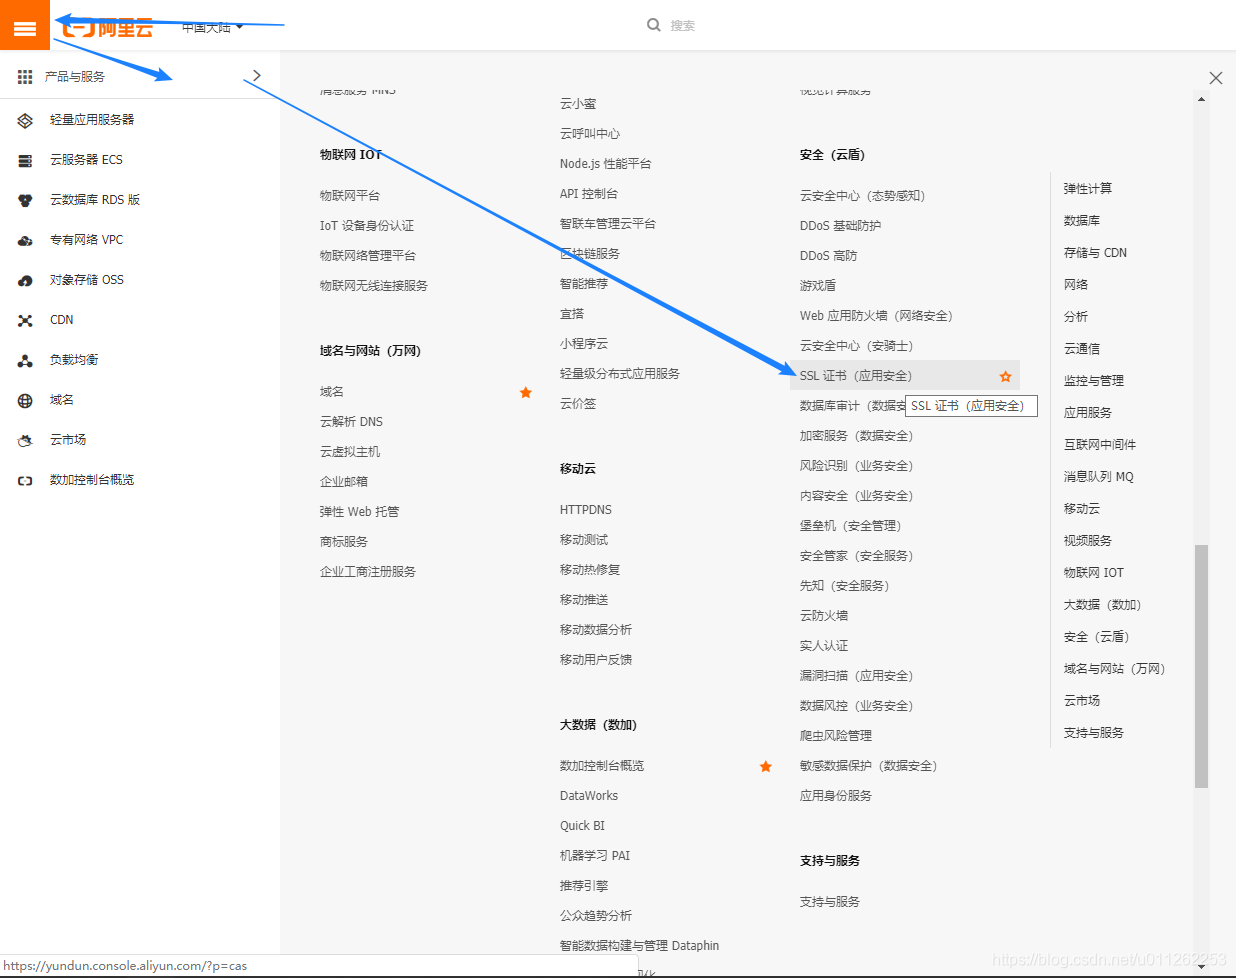
Task: Open 堡垒机（安全管理）
Action: [x=850, y=526]
